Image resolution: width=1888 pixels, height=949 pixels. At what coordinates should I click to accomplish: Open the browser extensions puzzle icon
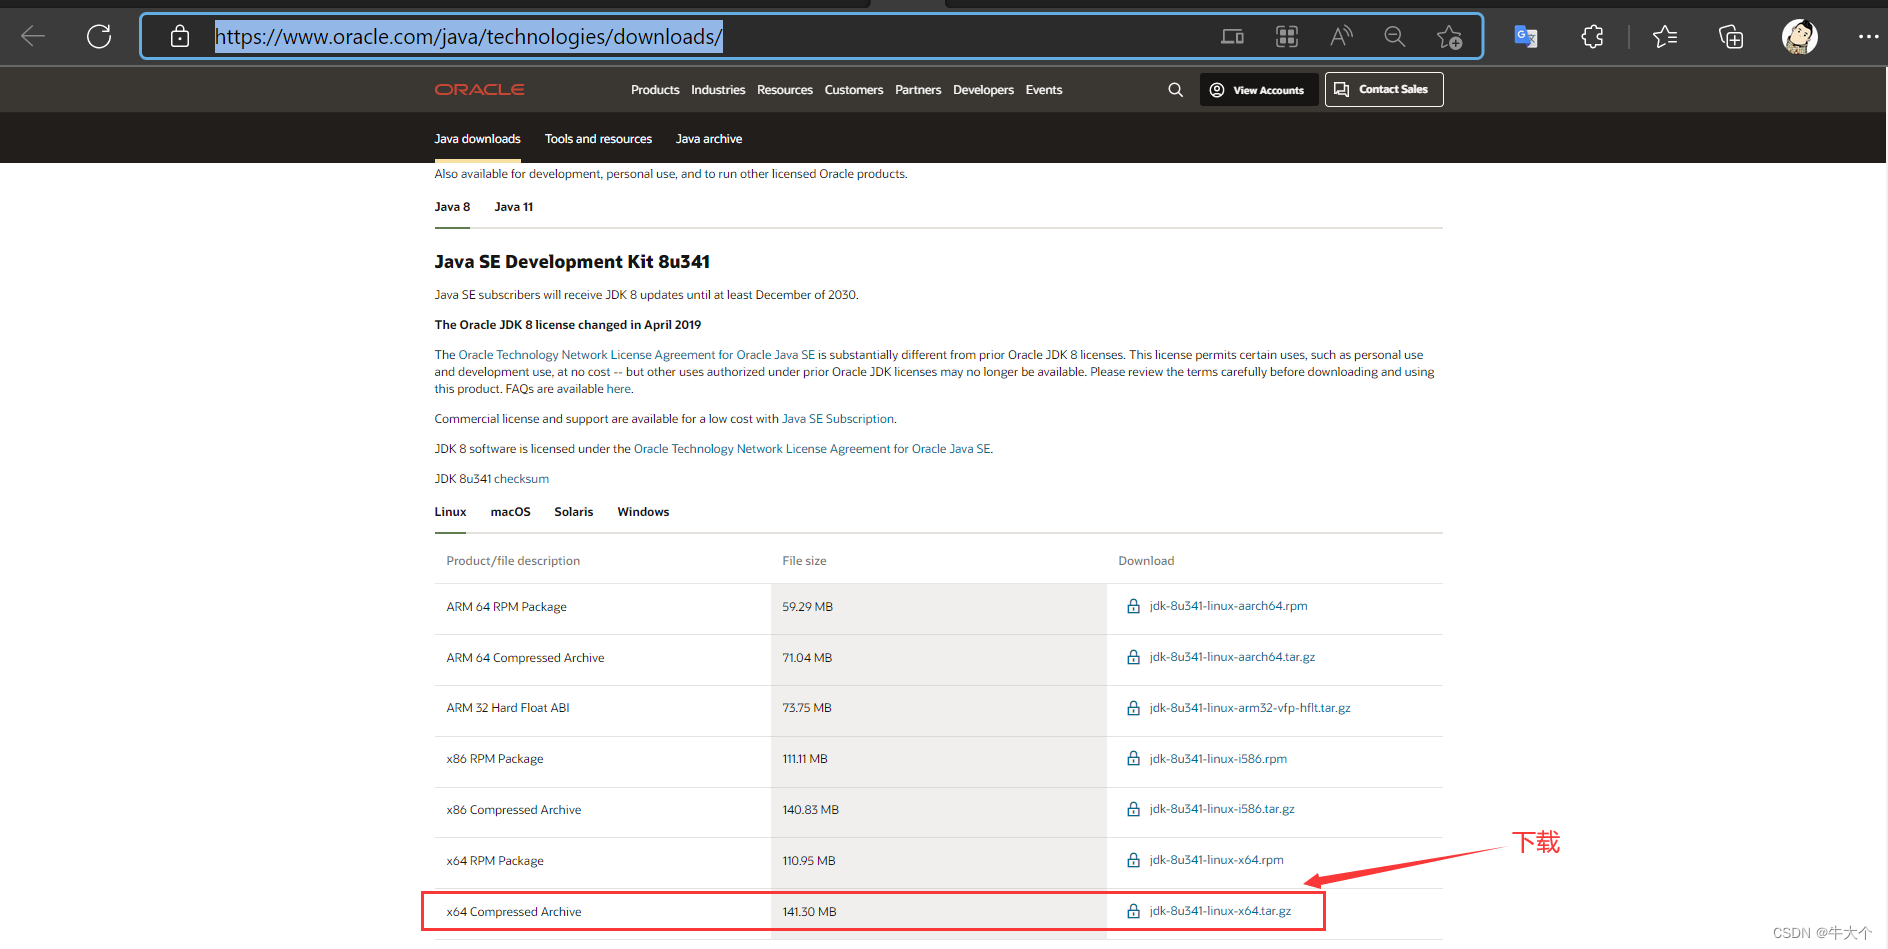click(1591, 36)
